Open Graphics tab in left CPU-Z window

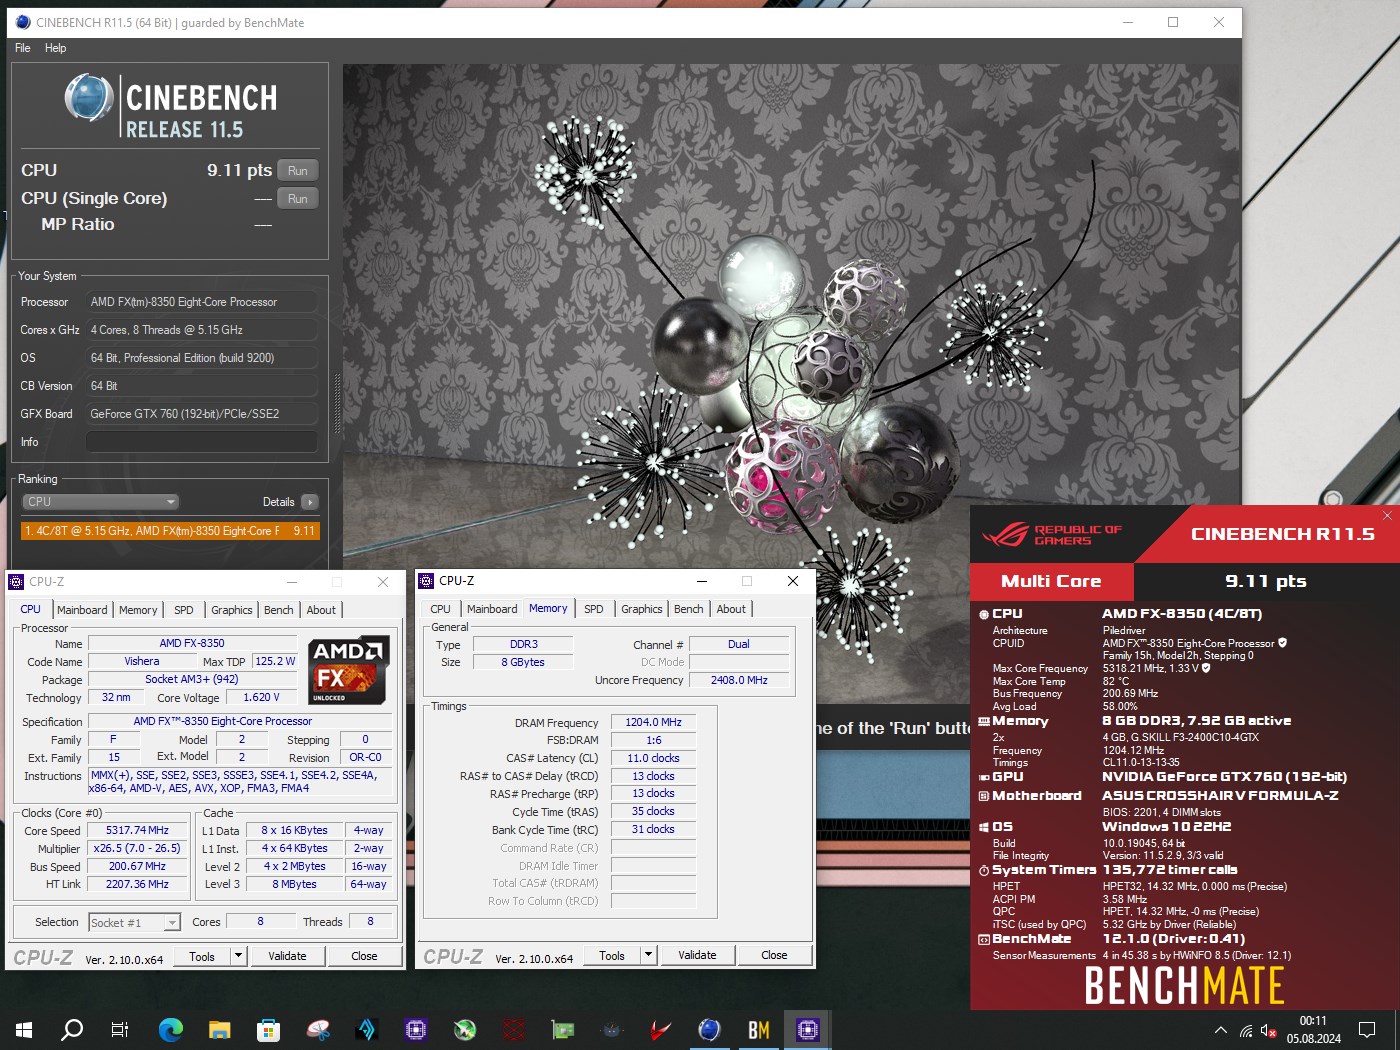point(232,610)
